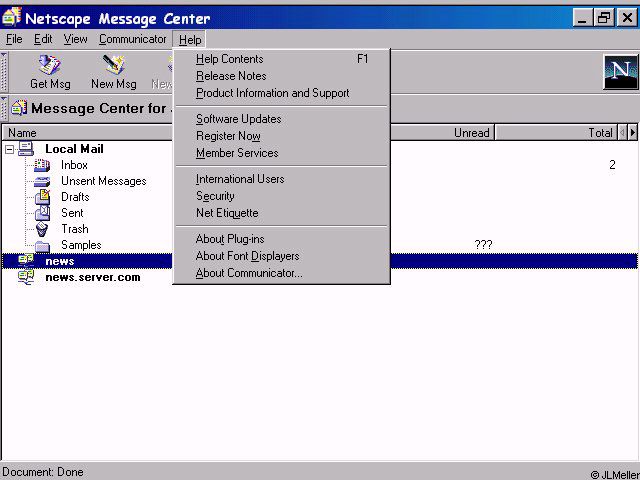Open Product Information and Support
The height and width of the screenshot is (480, 640).
pos(282,93)
